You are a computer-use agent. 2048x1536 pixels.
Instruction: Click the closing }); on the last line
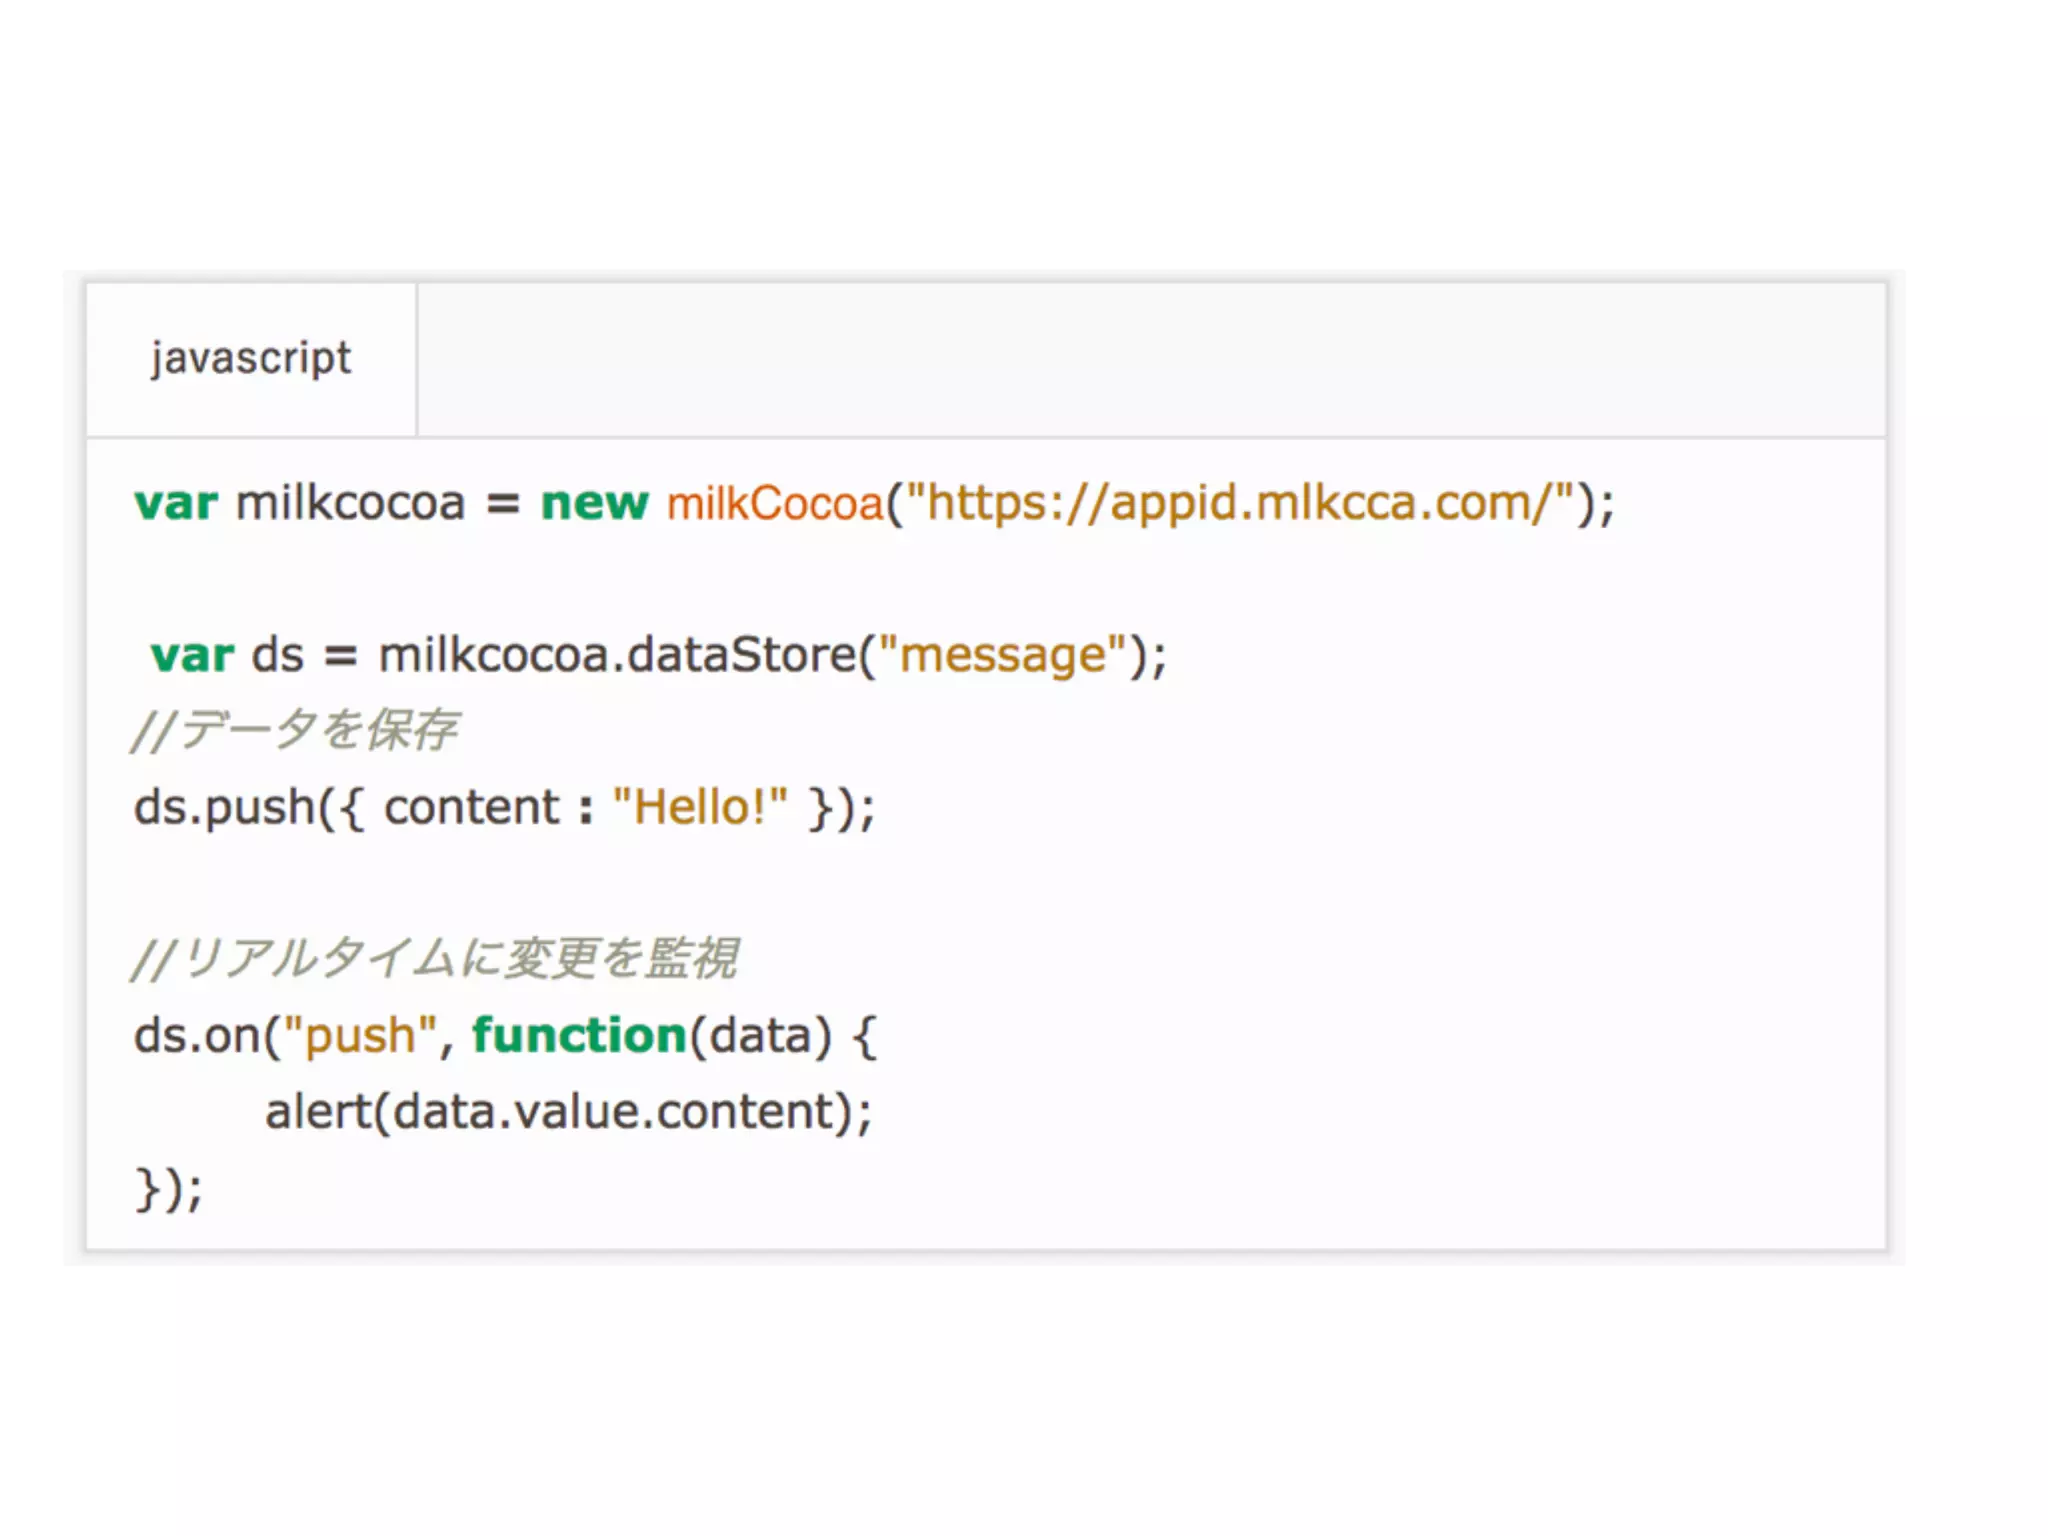[x=168, y=1189]
